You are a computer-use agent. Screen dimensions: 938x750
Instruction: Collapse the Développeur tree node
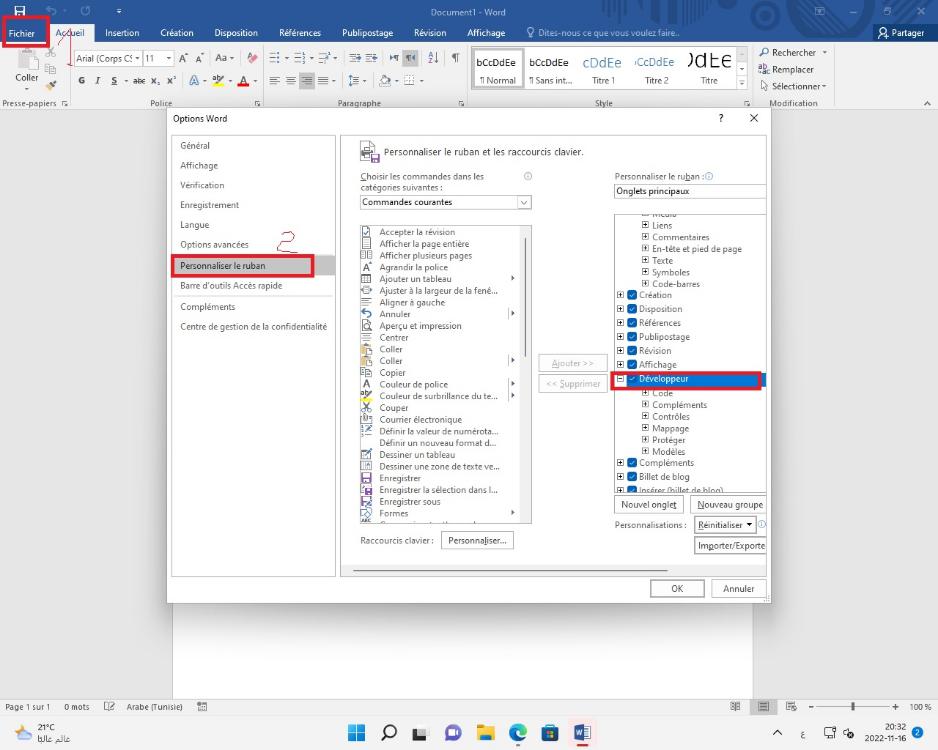tap(620, 379)
